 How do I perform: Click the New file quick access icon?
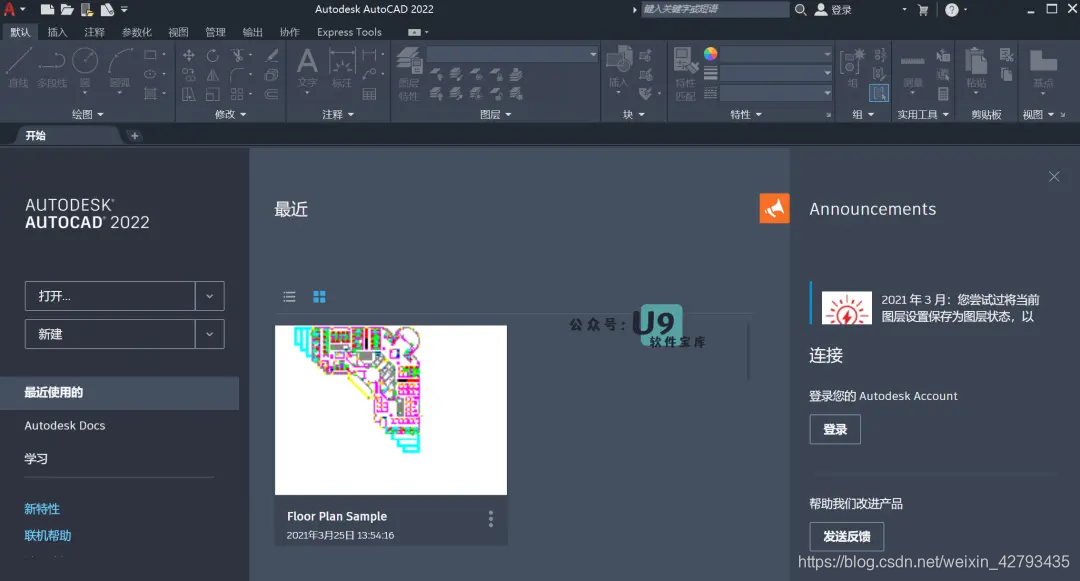(47, 10)
